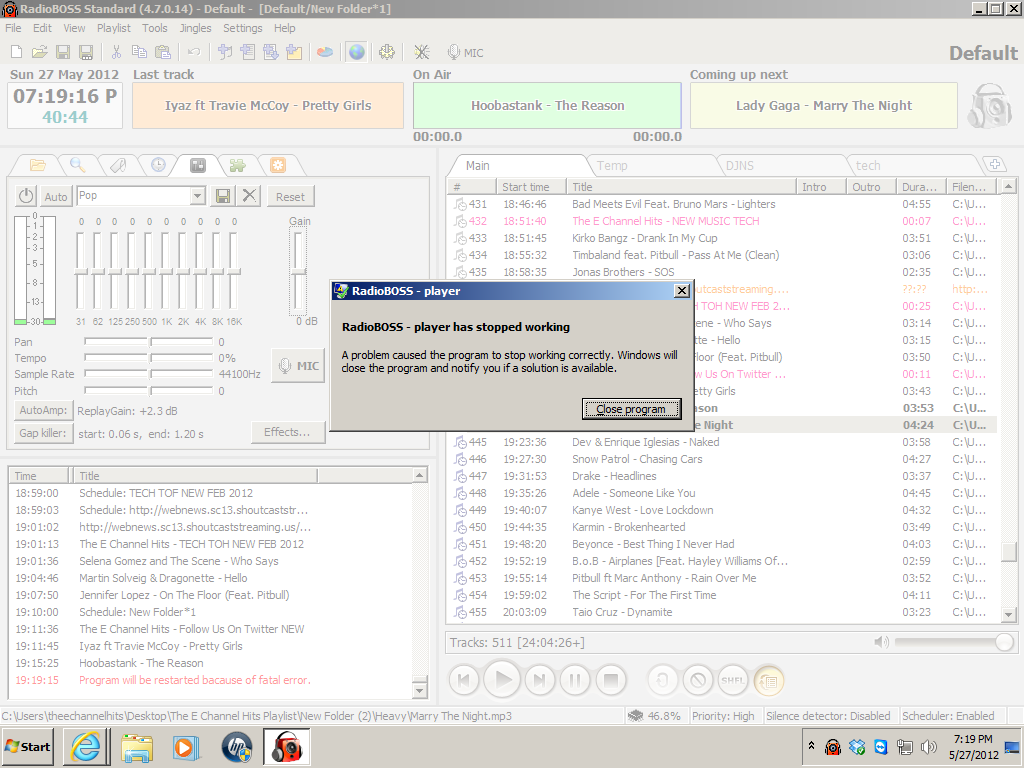Save the equalizer preset with the floppy icon
The image size is (1024, 768).
pyautogui.click(x=222, y=196)
